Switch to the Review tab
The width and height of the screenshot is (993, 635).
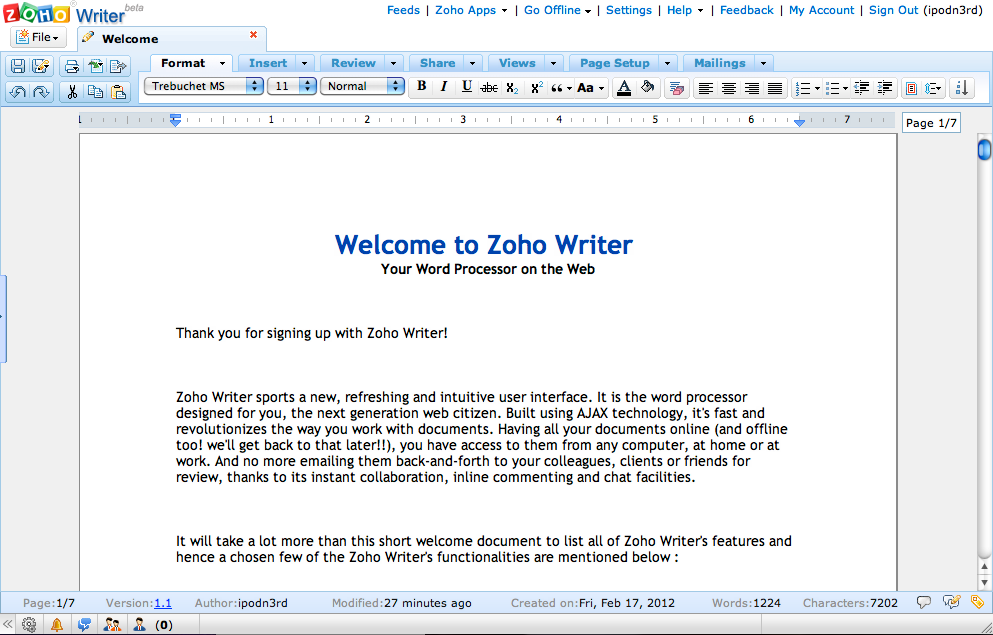click(x=353, y=63)
